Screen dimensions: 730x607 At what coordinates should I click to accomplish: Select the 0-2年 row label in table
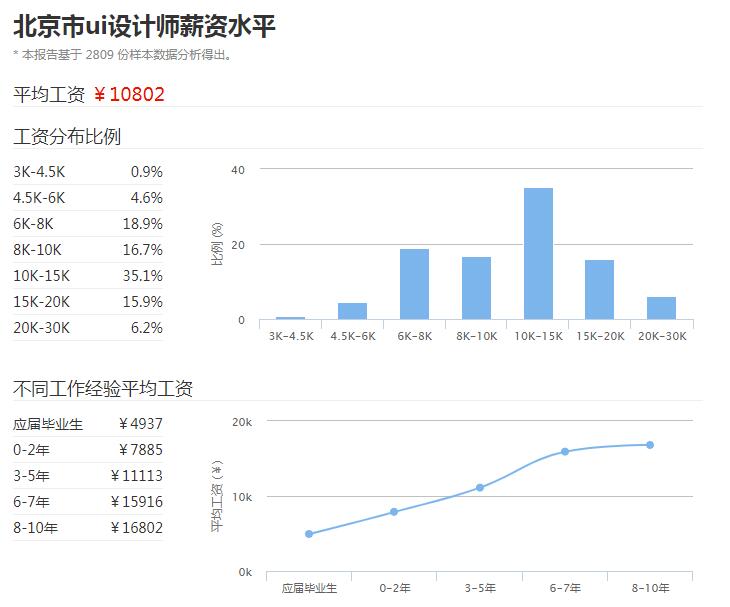click(x=31, y=450)
